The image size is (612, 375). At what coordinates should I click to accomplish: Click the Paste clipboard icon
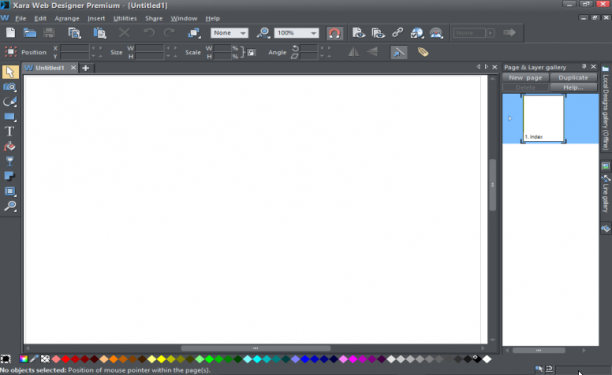[x=100, y=33]
